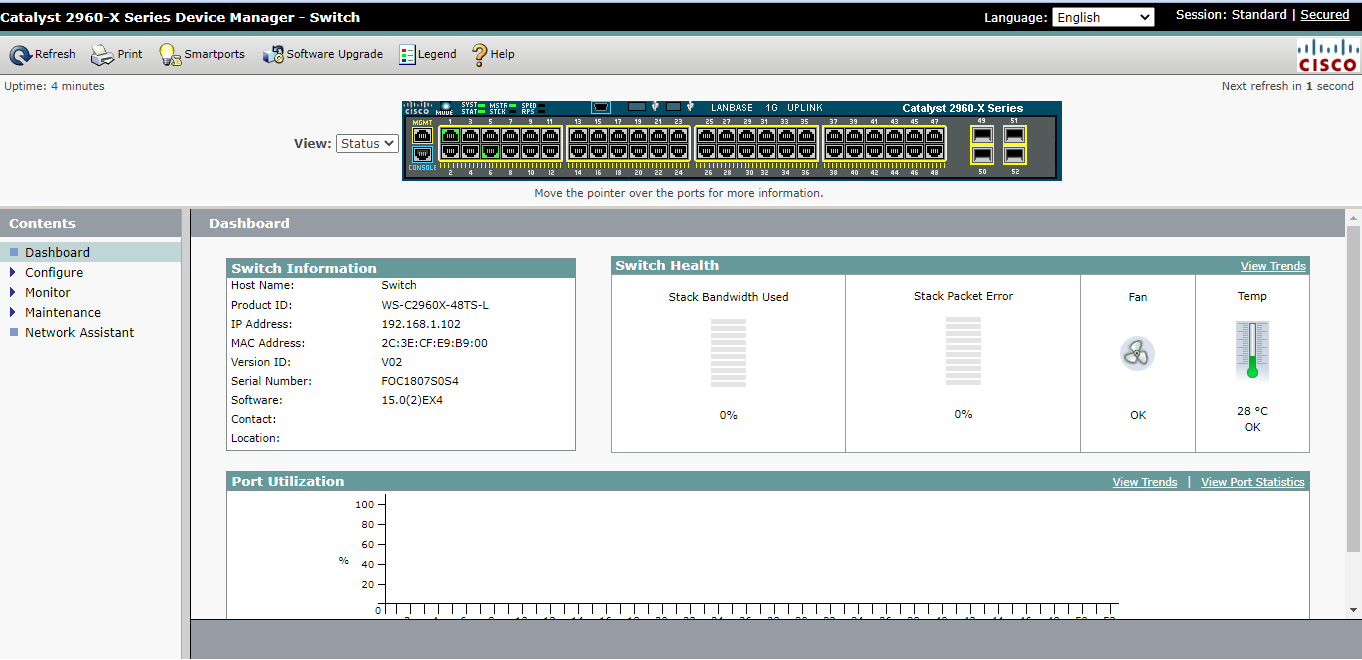The height and width of the screenshot is (660, 1362).
Task: Expand the Monitor section in Contents
Action: pos(47,293)
